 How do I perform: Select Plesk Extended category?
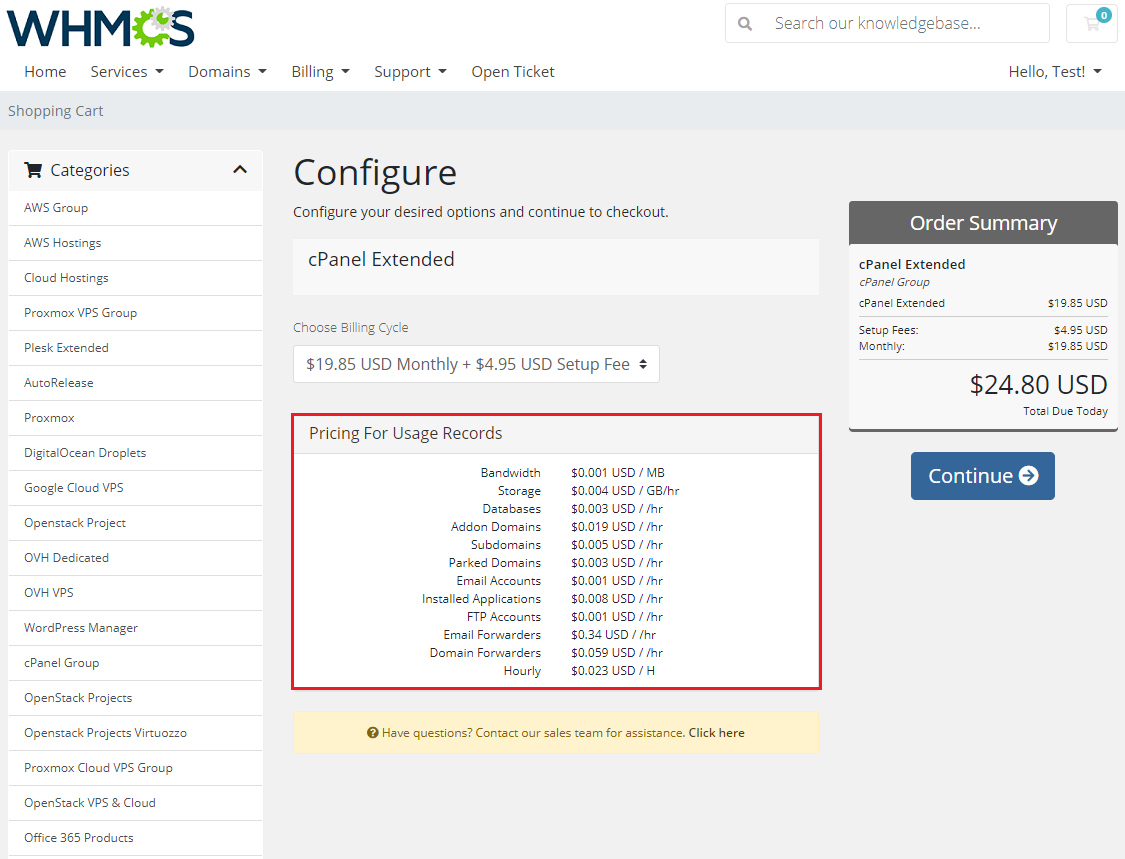click(x=136, y=348)
